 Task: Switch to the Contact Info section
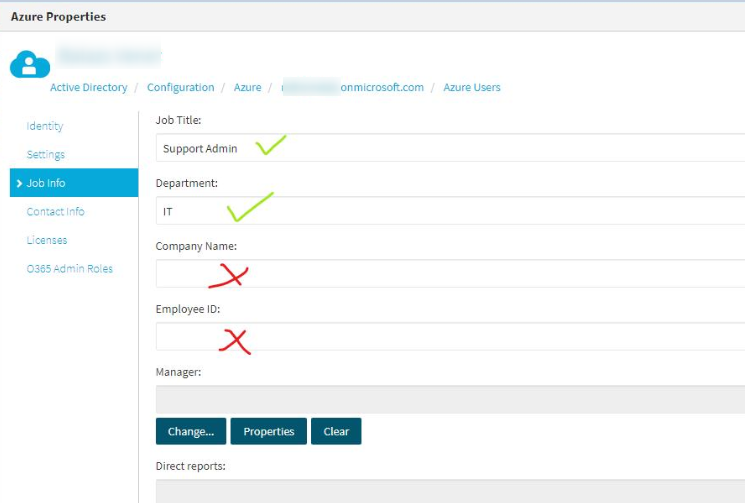coord(55,212)
